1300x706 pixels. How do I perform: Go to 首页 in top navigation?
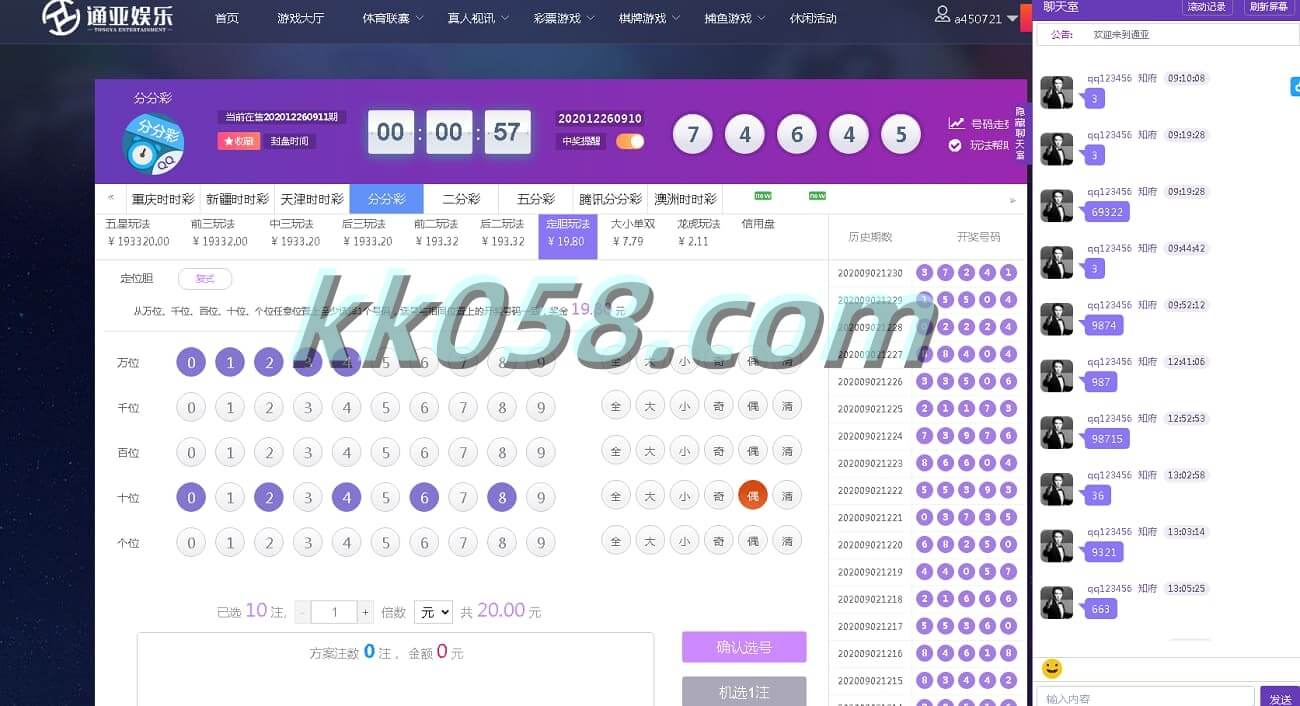[x=227, y=18]
